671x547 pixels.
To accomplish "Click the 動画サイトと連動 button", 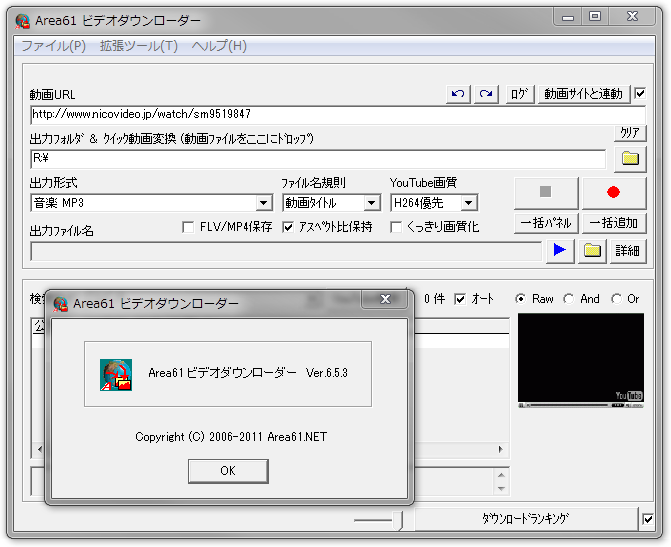I will pos(584,94).
